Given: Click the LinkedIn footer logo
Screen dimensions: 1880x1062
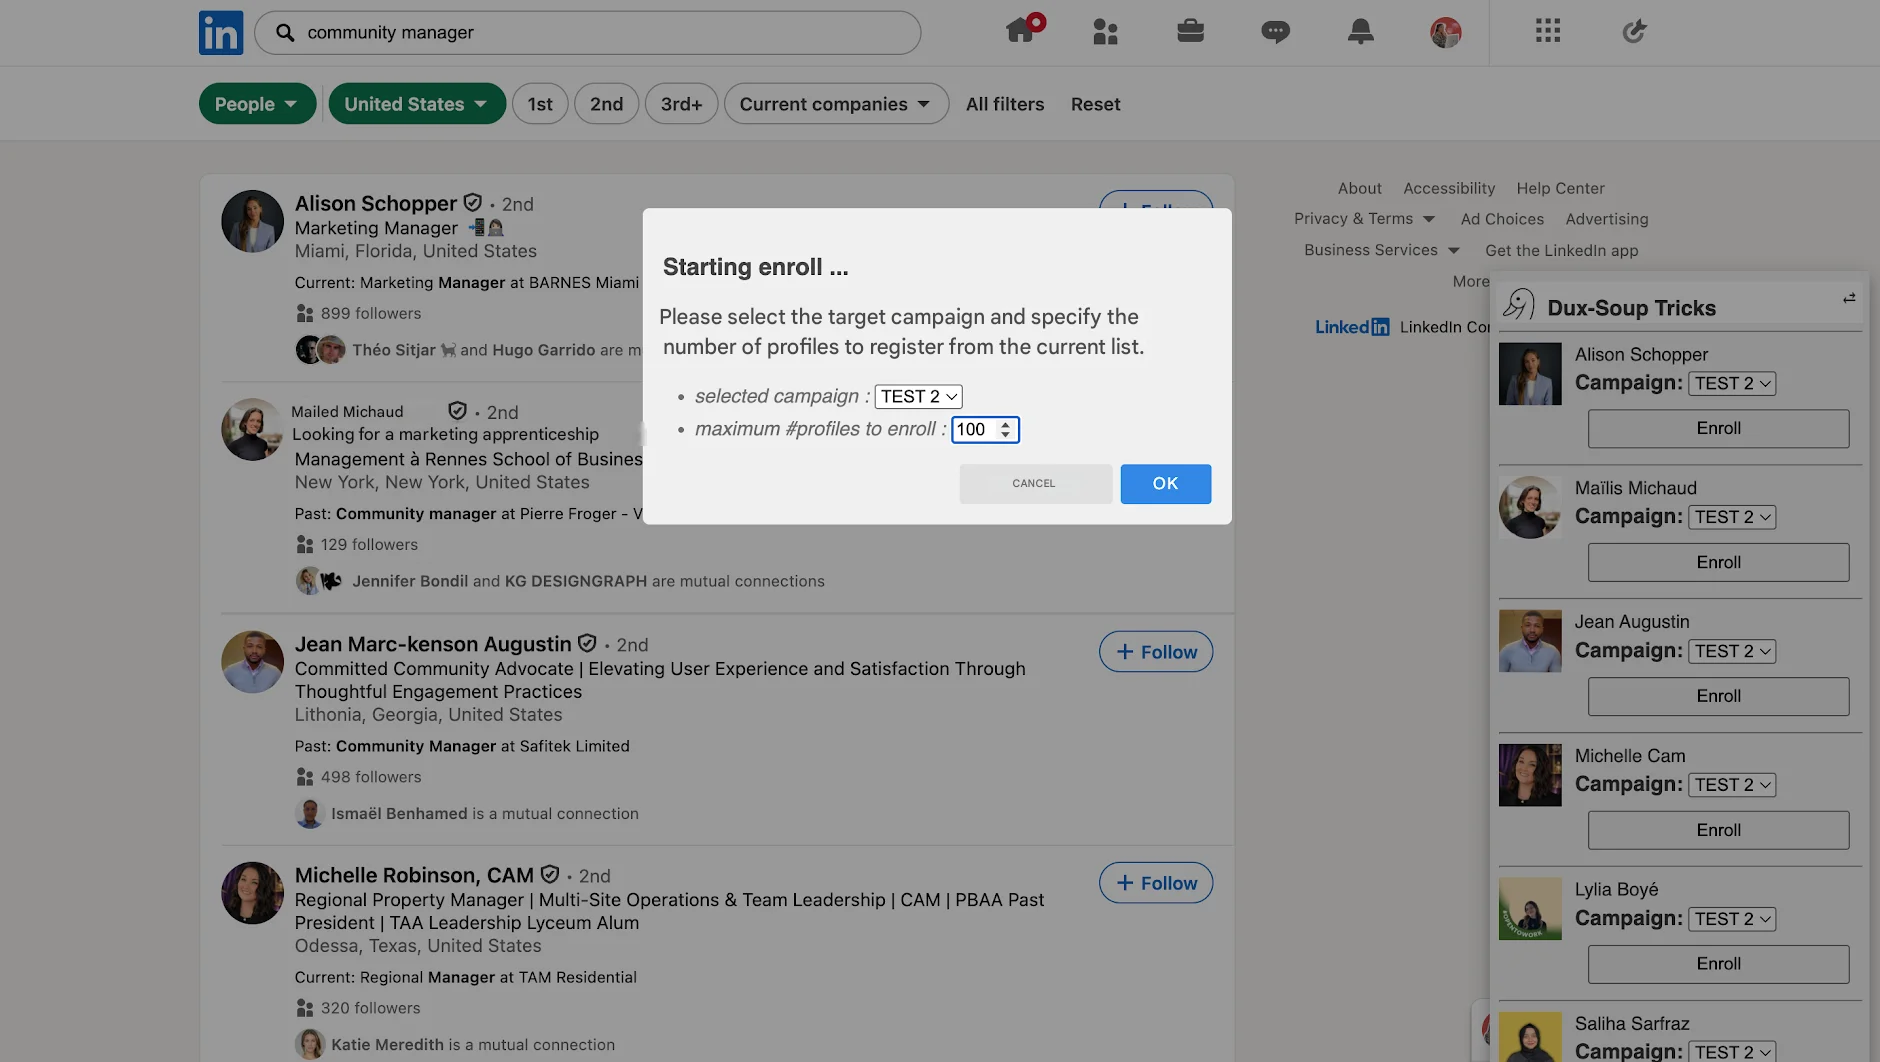Looking at the screenshot, I should (x=1352, y=327).
